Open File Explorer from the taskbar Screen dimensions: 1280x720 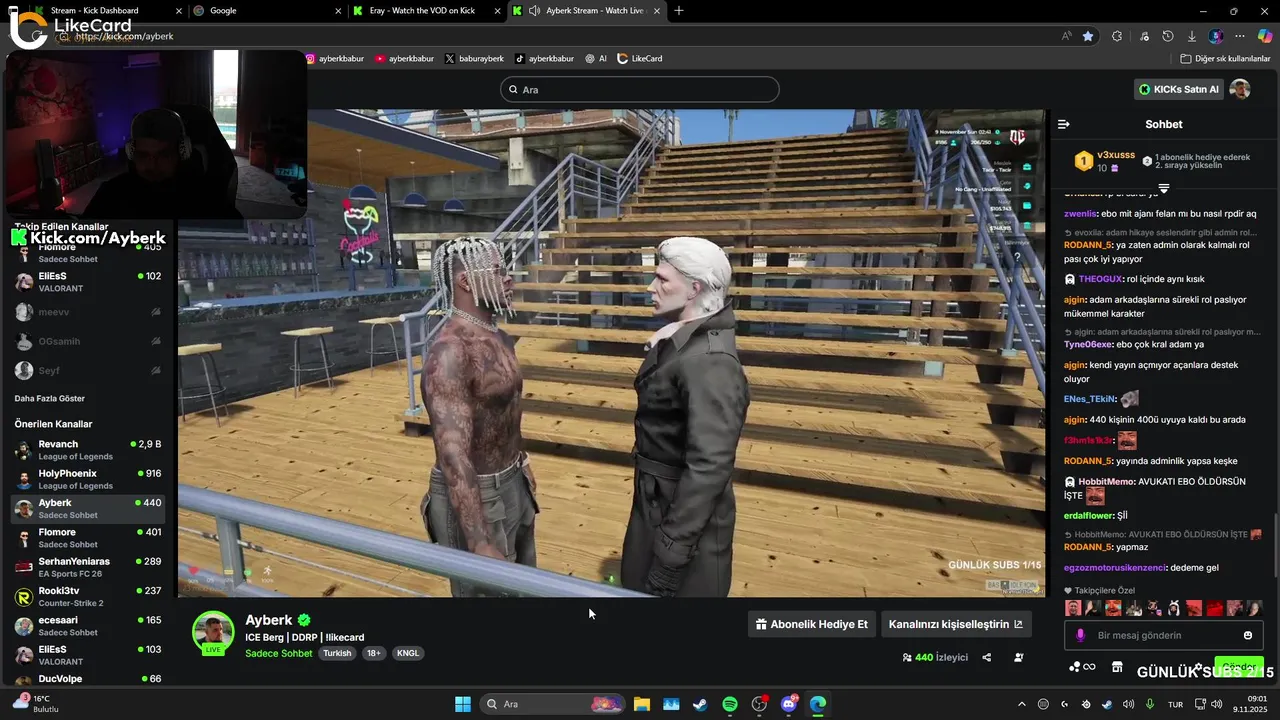tap(641, 704)
